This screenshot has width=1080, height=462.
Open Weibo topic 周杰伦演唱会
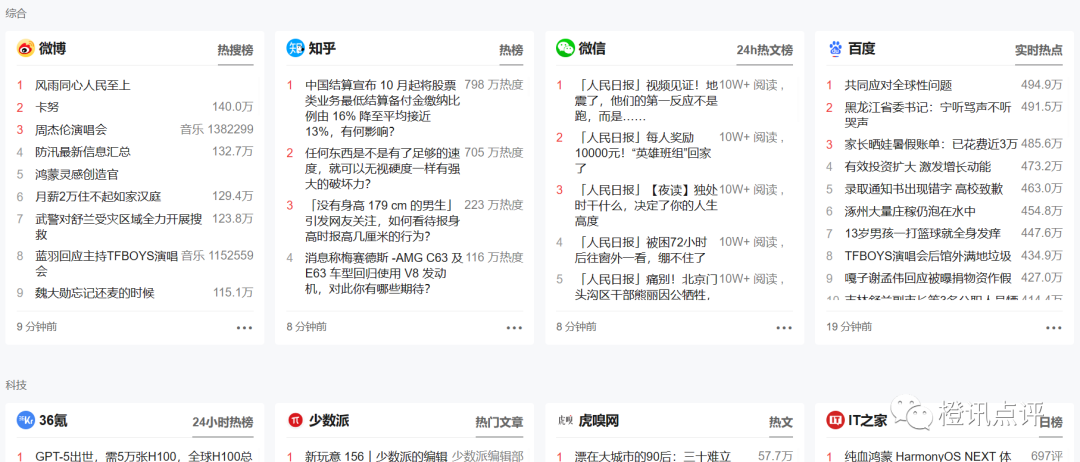[x=71, y=129]
